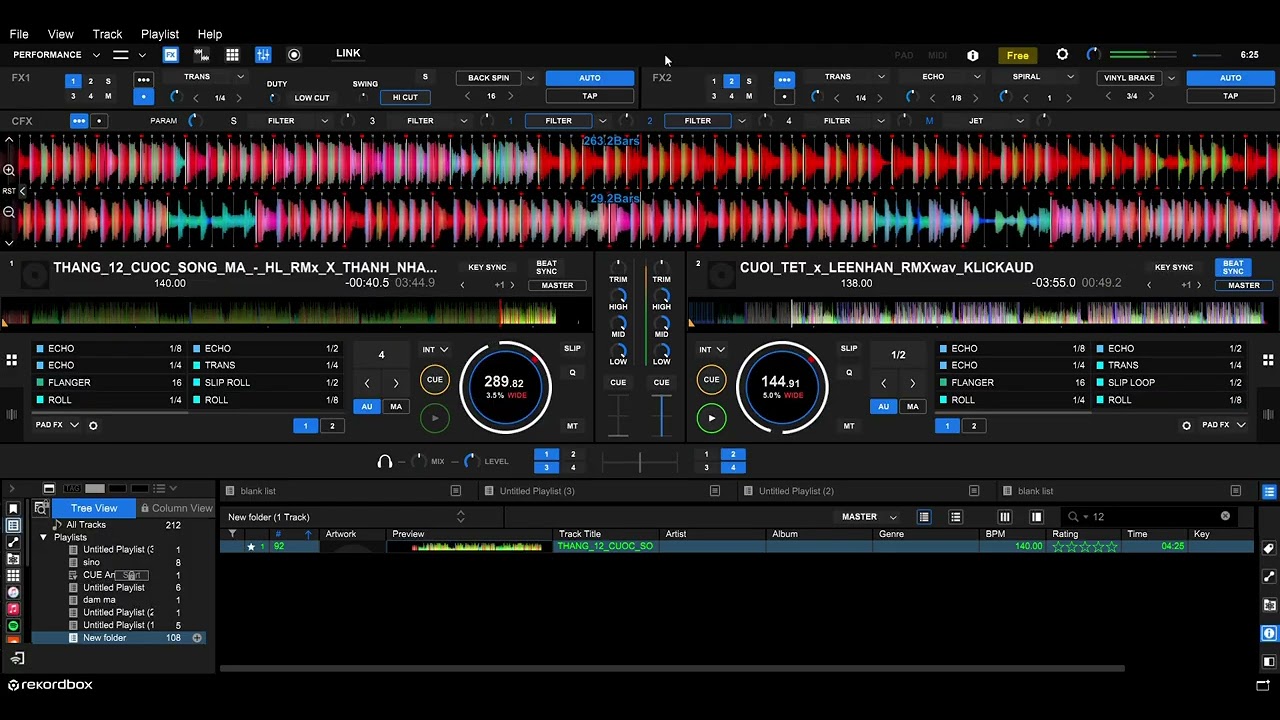This screenshot has height=720, width=1280.
Task: Assign FX1 to deck 2
Action: coord(90,81)
